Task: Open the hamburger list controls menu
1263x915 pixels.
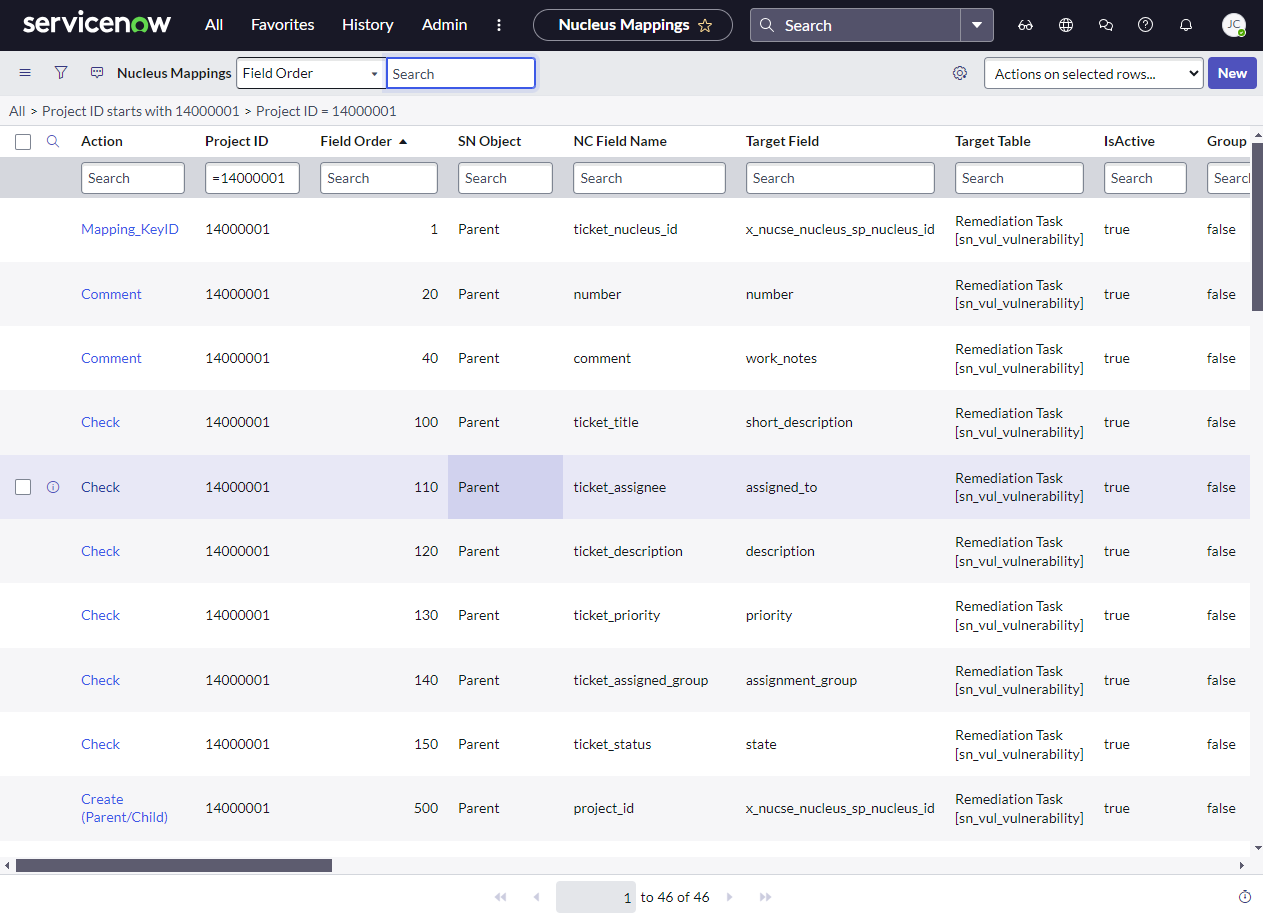Action: tap(25, 73)
